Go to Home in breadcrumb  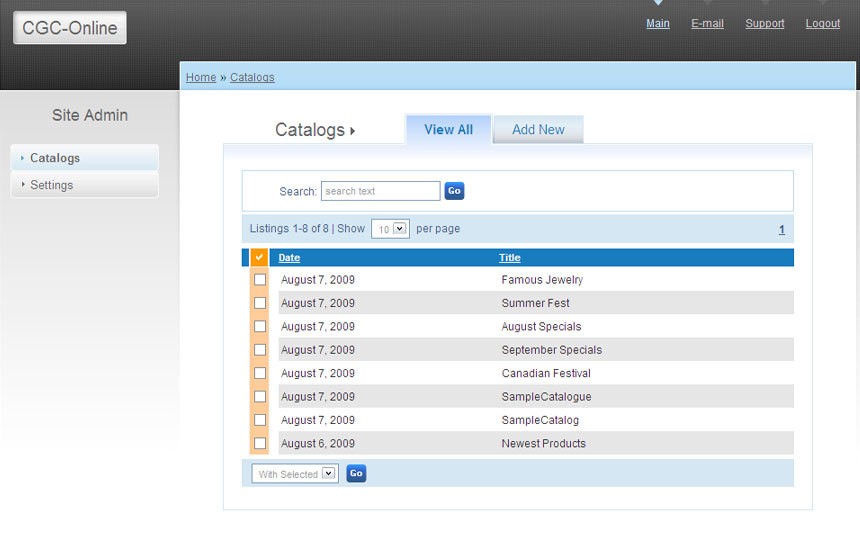[x=201, y=77]
